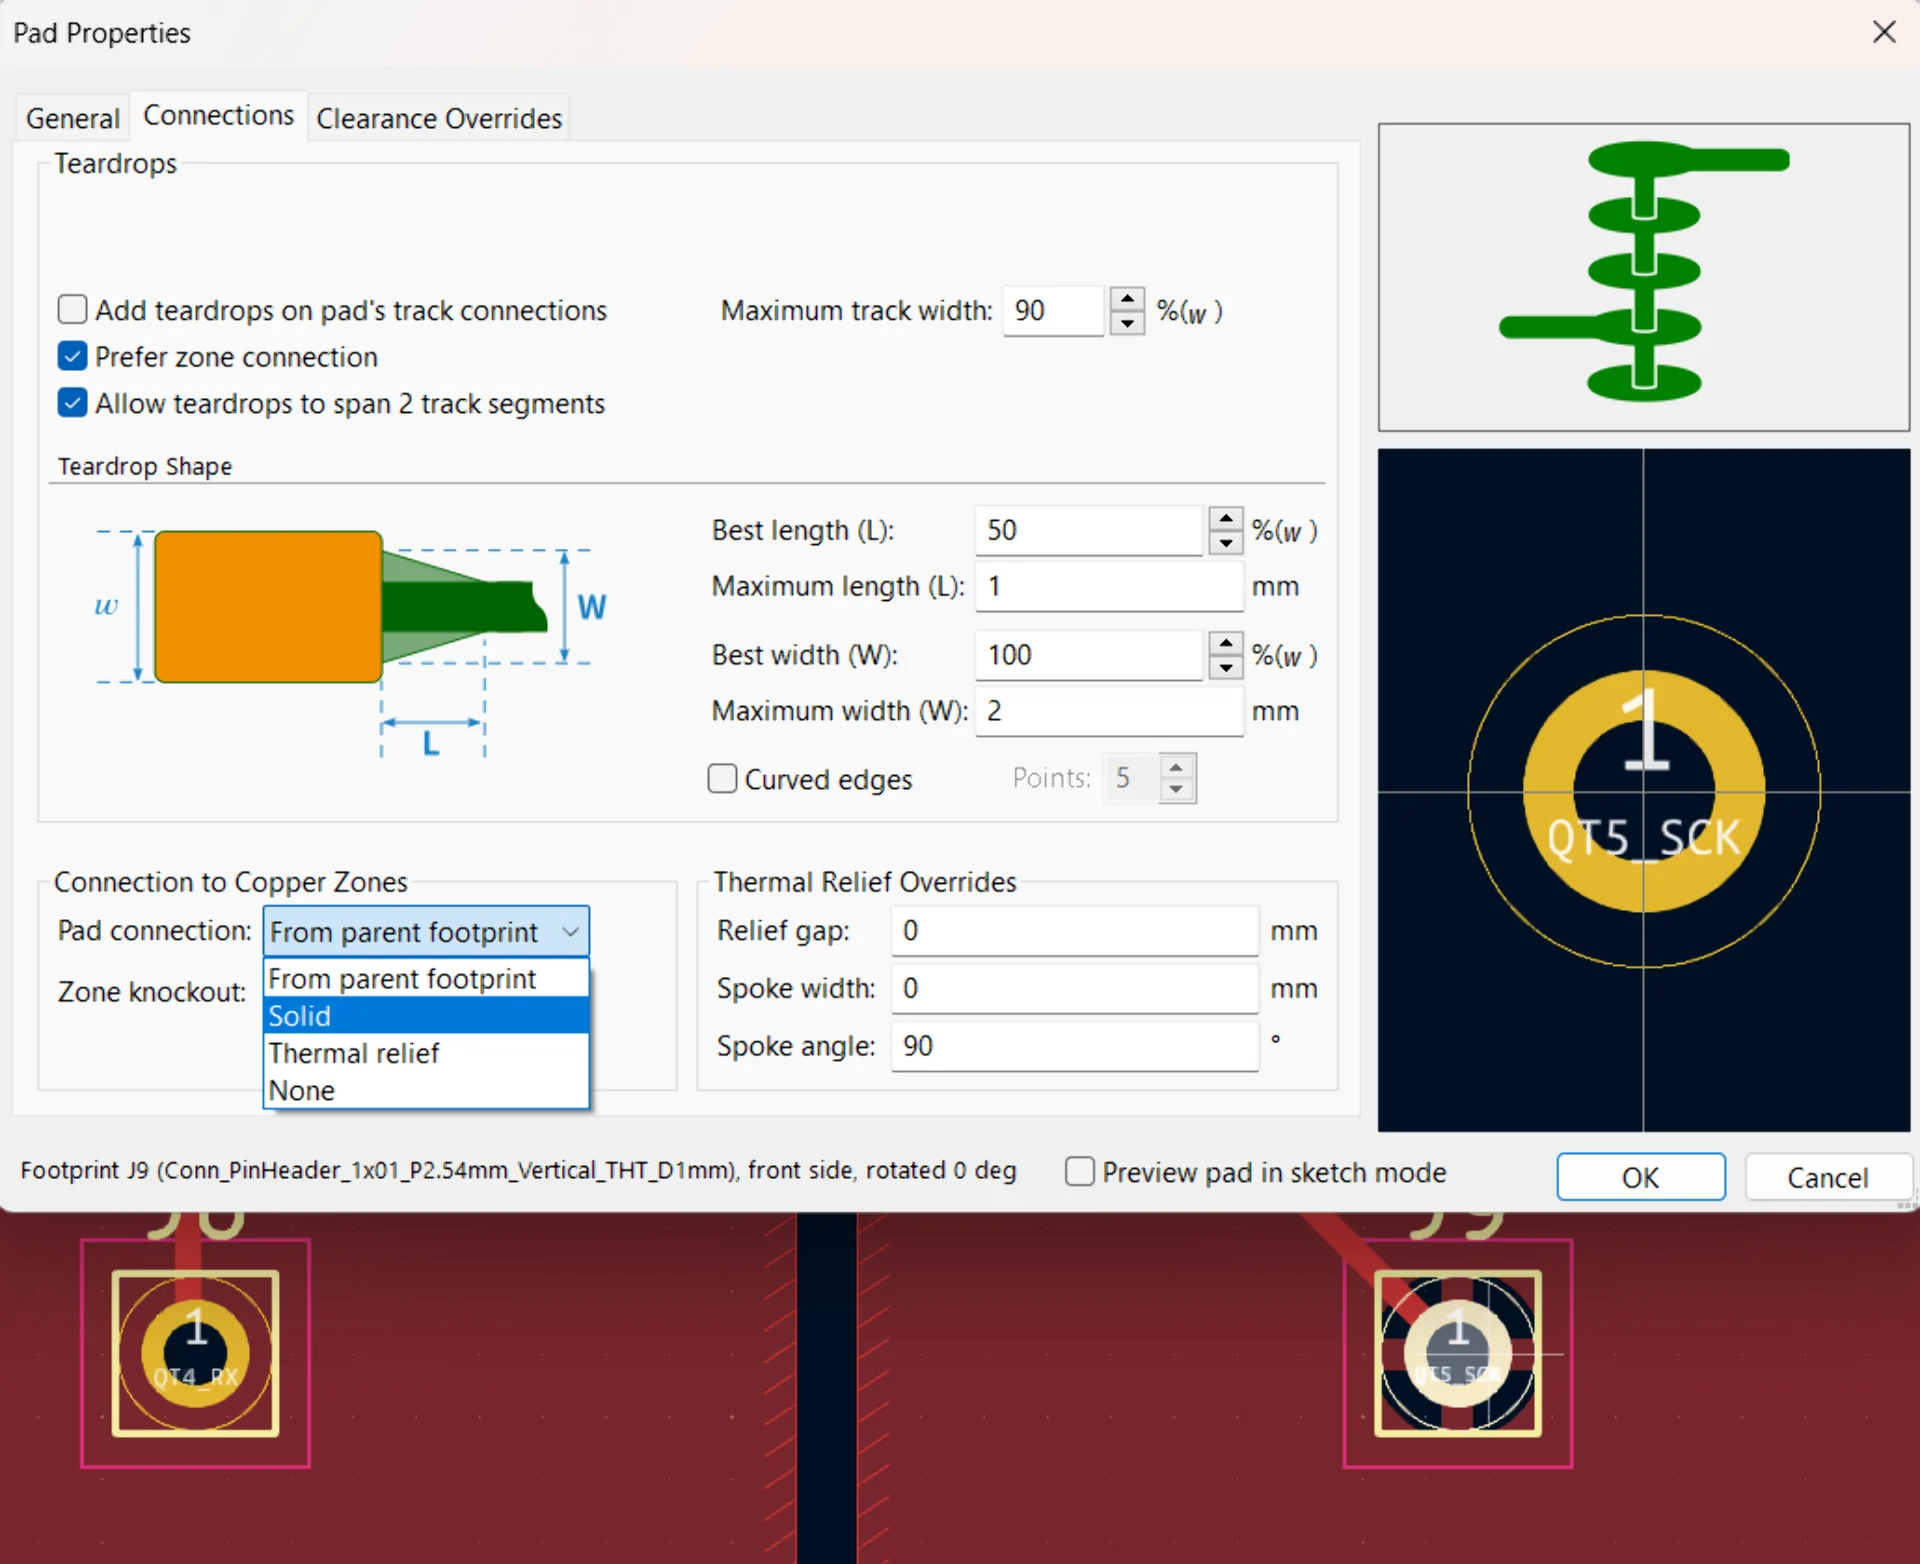Click the QT4_RX pad on board

[195, 1353]
